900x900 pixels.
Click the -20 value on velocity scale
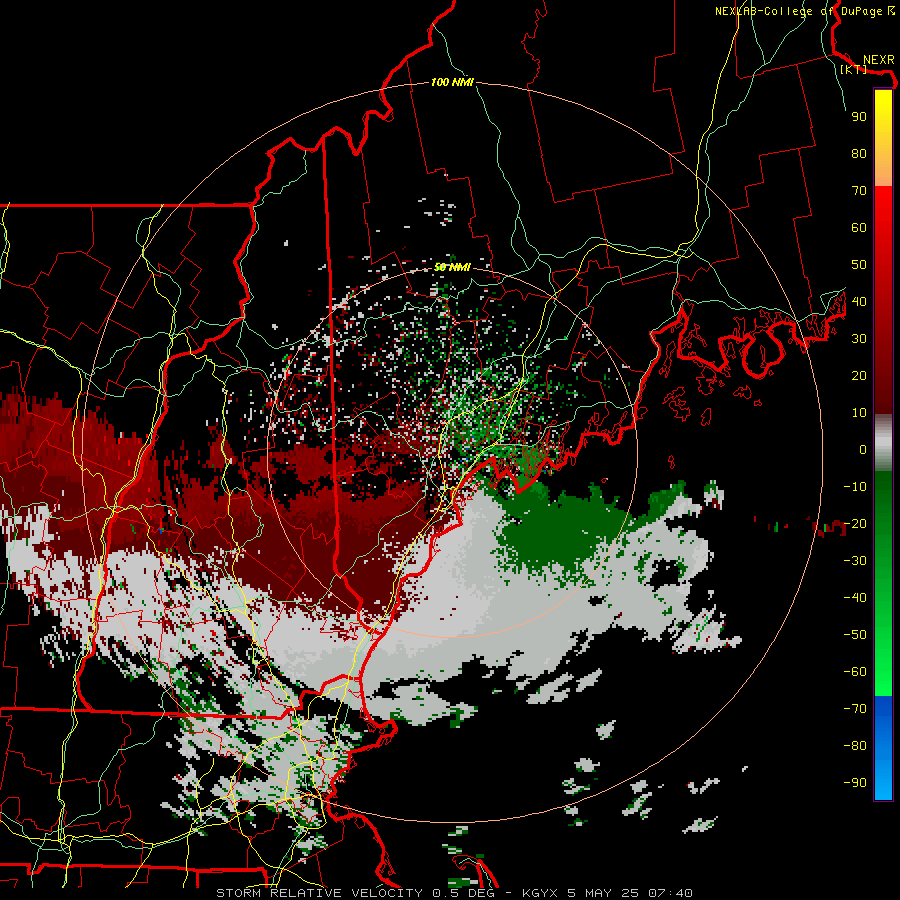(x=855, y=524)
